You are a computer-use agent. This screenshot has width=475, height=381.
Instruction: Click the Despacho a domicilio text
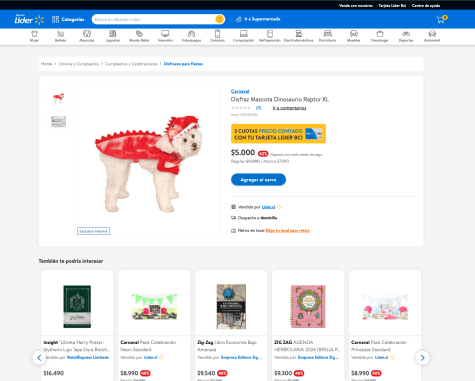coord(257,218)
